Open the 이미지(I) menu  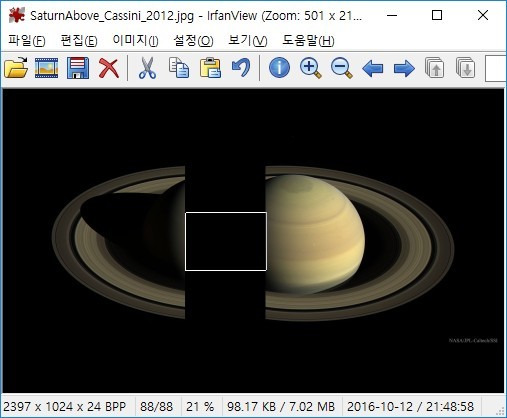[135, 41]
